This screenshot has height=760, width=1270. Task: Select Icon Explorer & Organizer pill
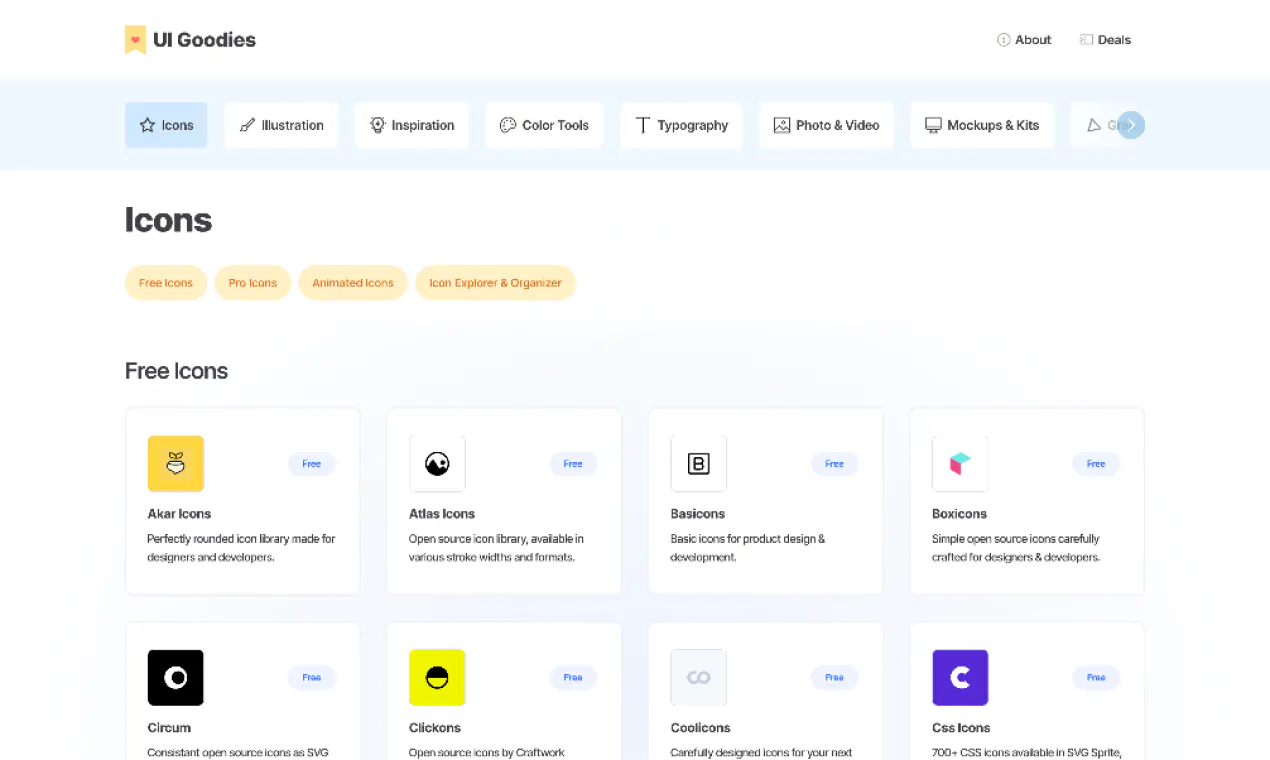495,283
